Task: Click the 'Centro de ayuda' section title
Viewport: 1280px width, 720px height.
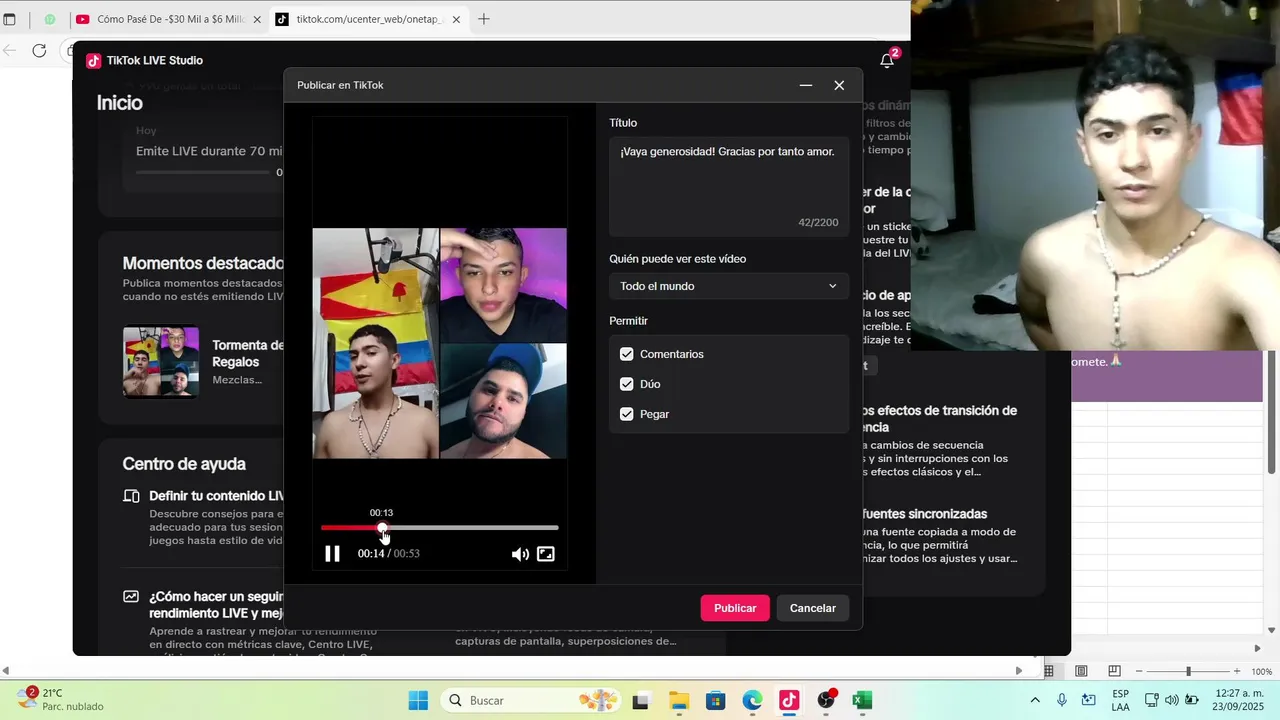Action: point(184,464)
